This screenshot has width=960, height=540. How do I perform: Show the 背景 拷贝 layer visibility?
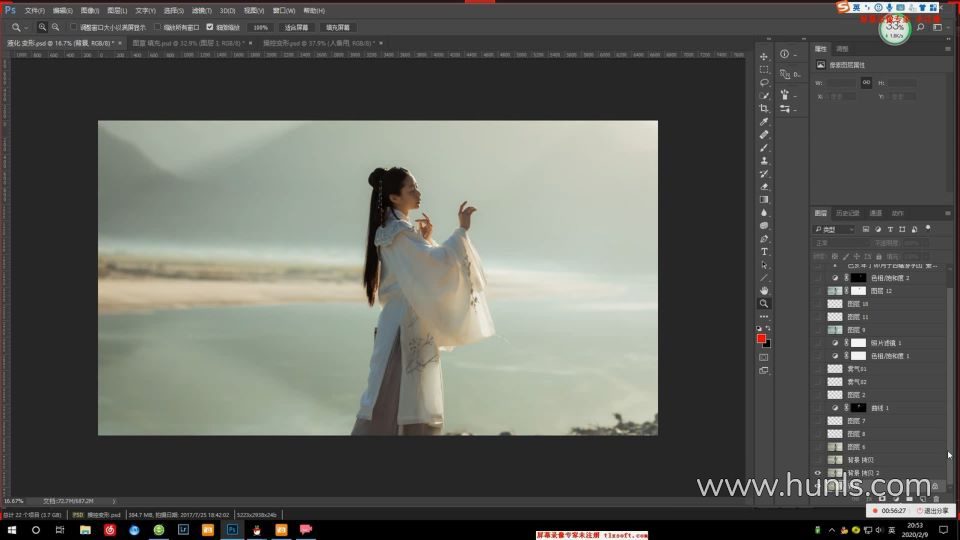click(817, 460)
